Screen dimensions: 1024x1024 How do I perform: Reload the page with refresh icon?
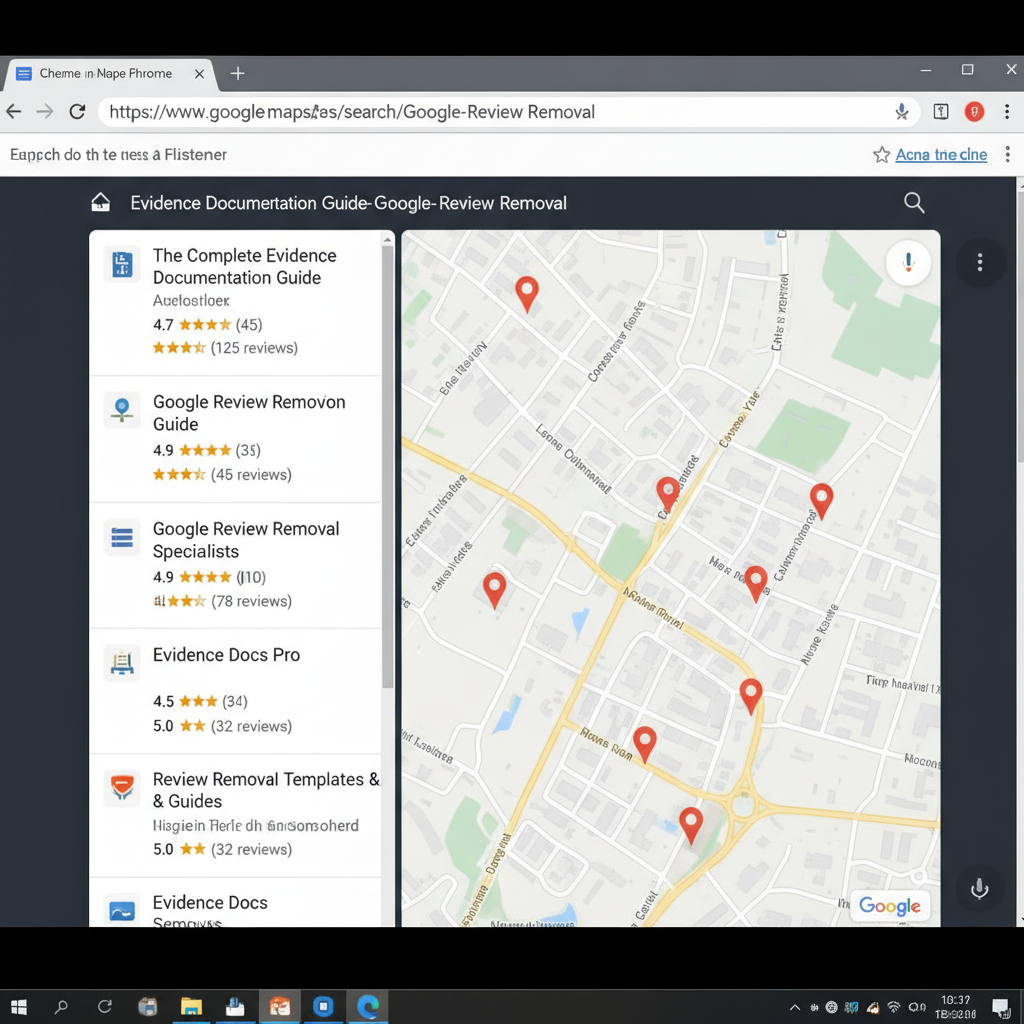point(78,112)
